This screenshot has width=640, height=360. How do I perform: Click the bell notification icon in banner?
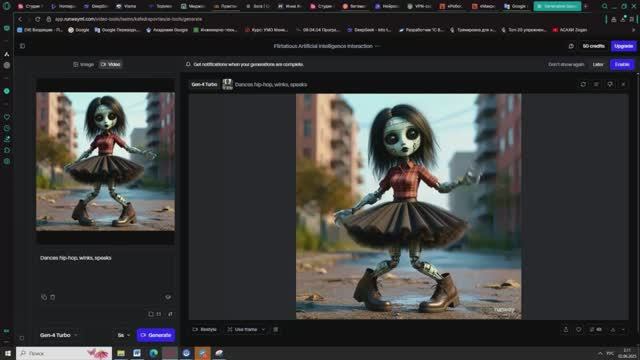click(188, 64)
